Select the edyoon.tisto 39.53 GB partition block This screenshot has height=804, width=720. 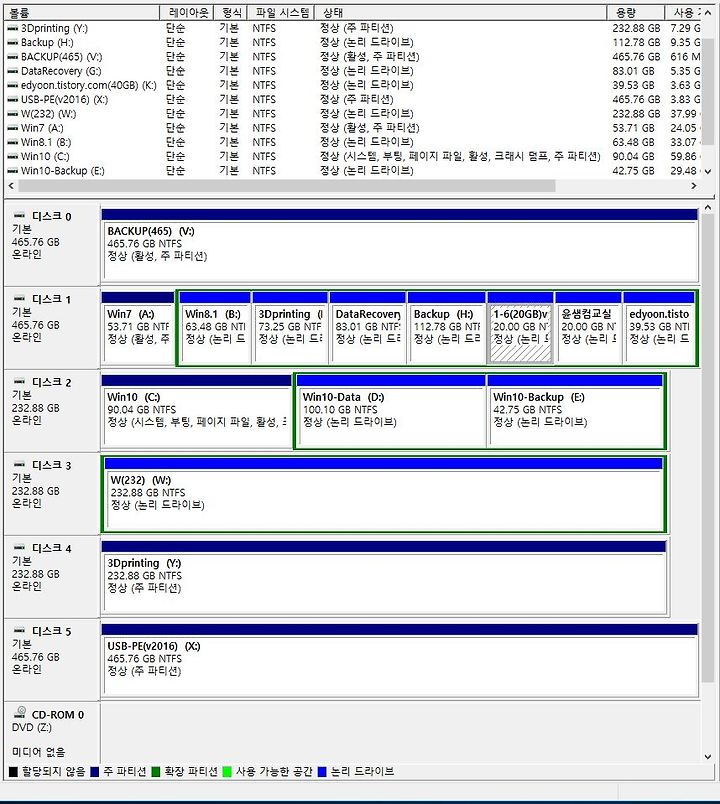pos(659,328)
